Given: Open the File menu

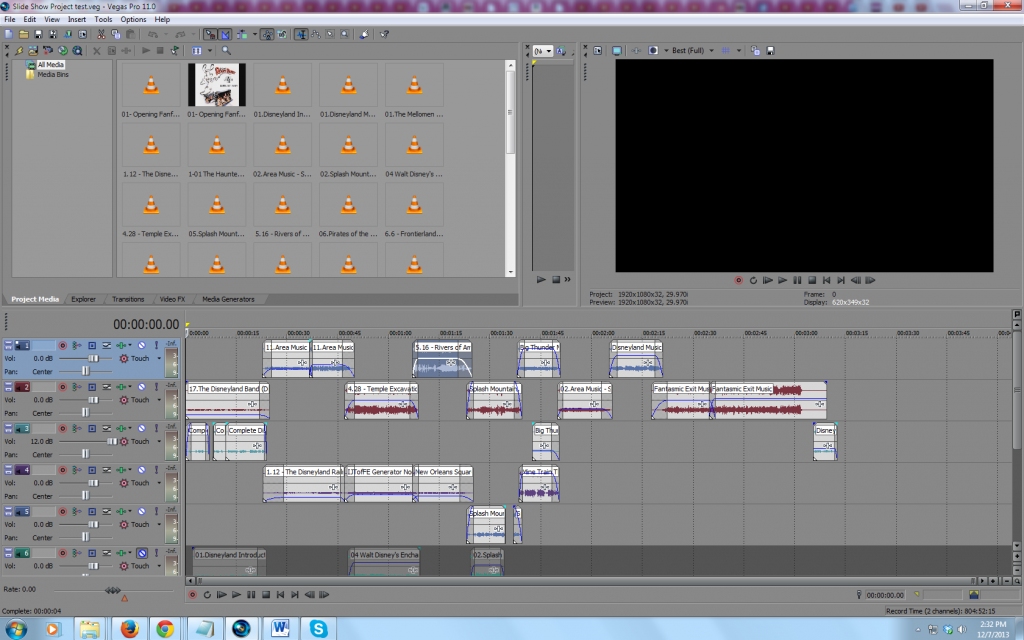Looking at the screenshot, I should [x=10, y=20].
